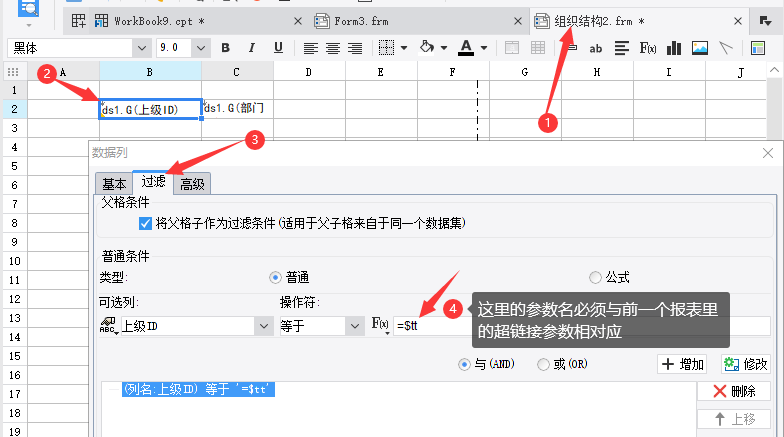This screenshot has height=437, width=784.
Task: Insert slash line icon
Action: click(726, 48)
